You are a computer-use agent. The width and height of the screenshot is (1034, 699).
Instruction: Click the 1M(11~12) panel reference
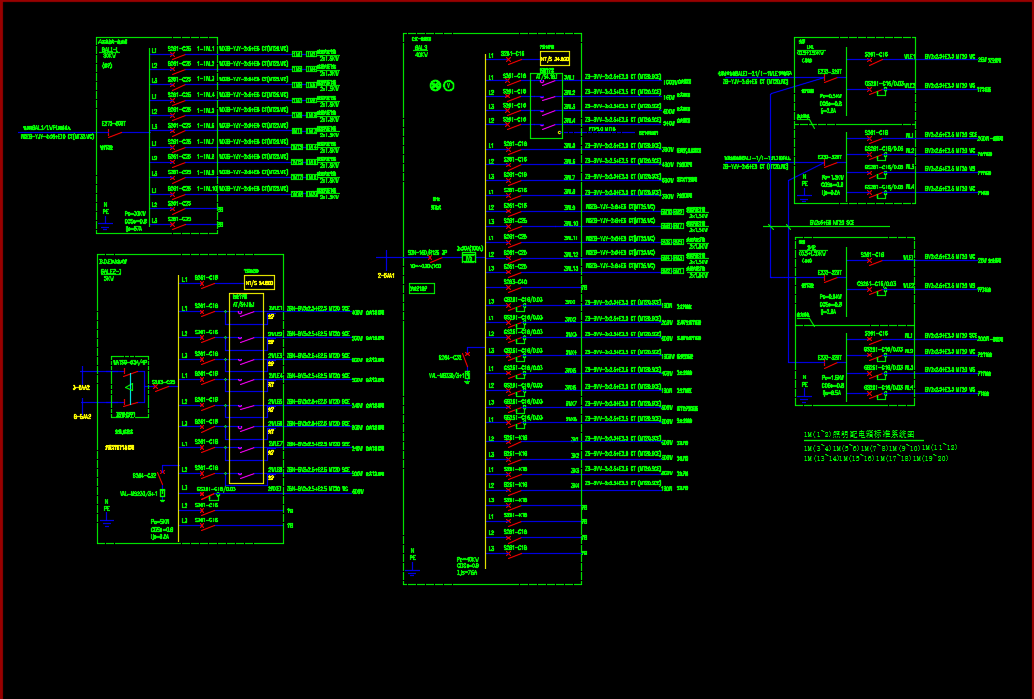point(940,448)
